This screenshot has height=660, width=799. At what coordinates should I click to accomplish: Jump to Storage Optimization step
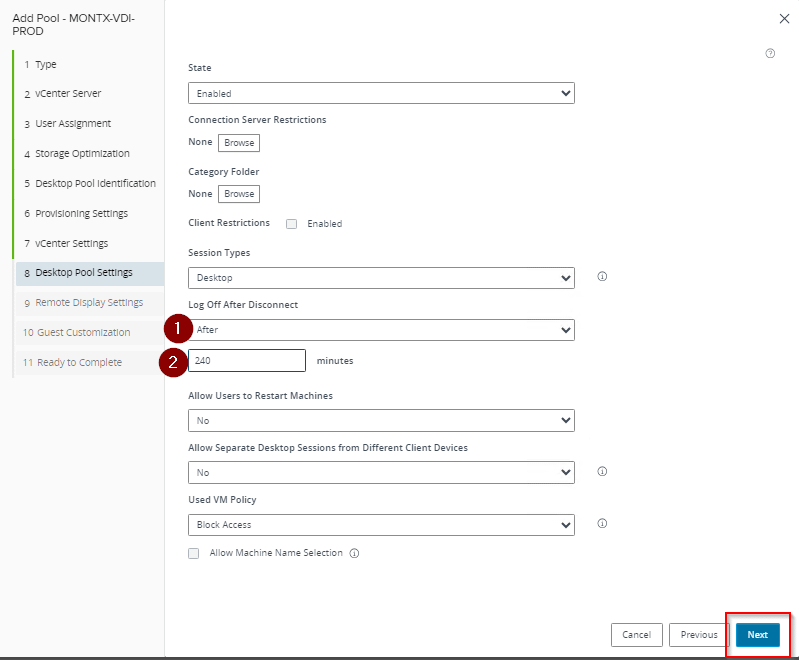click(82, 153)
